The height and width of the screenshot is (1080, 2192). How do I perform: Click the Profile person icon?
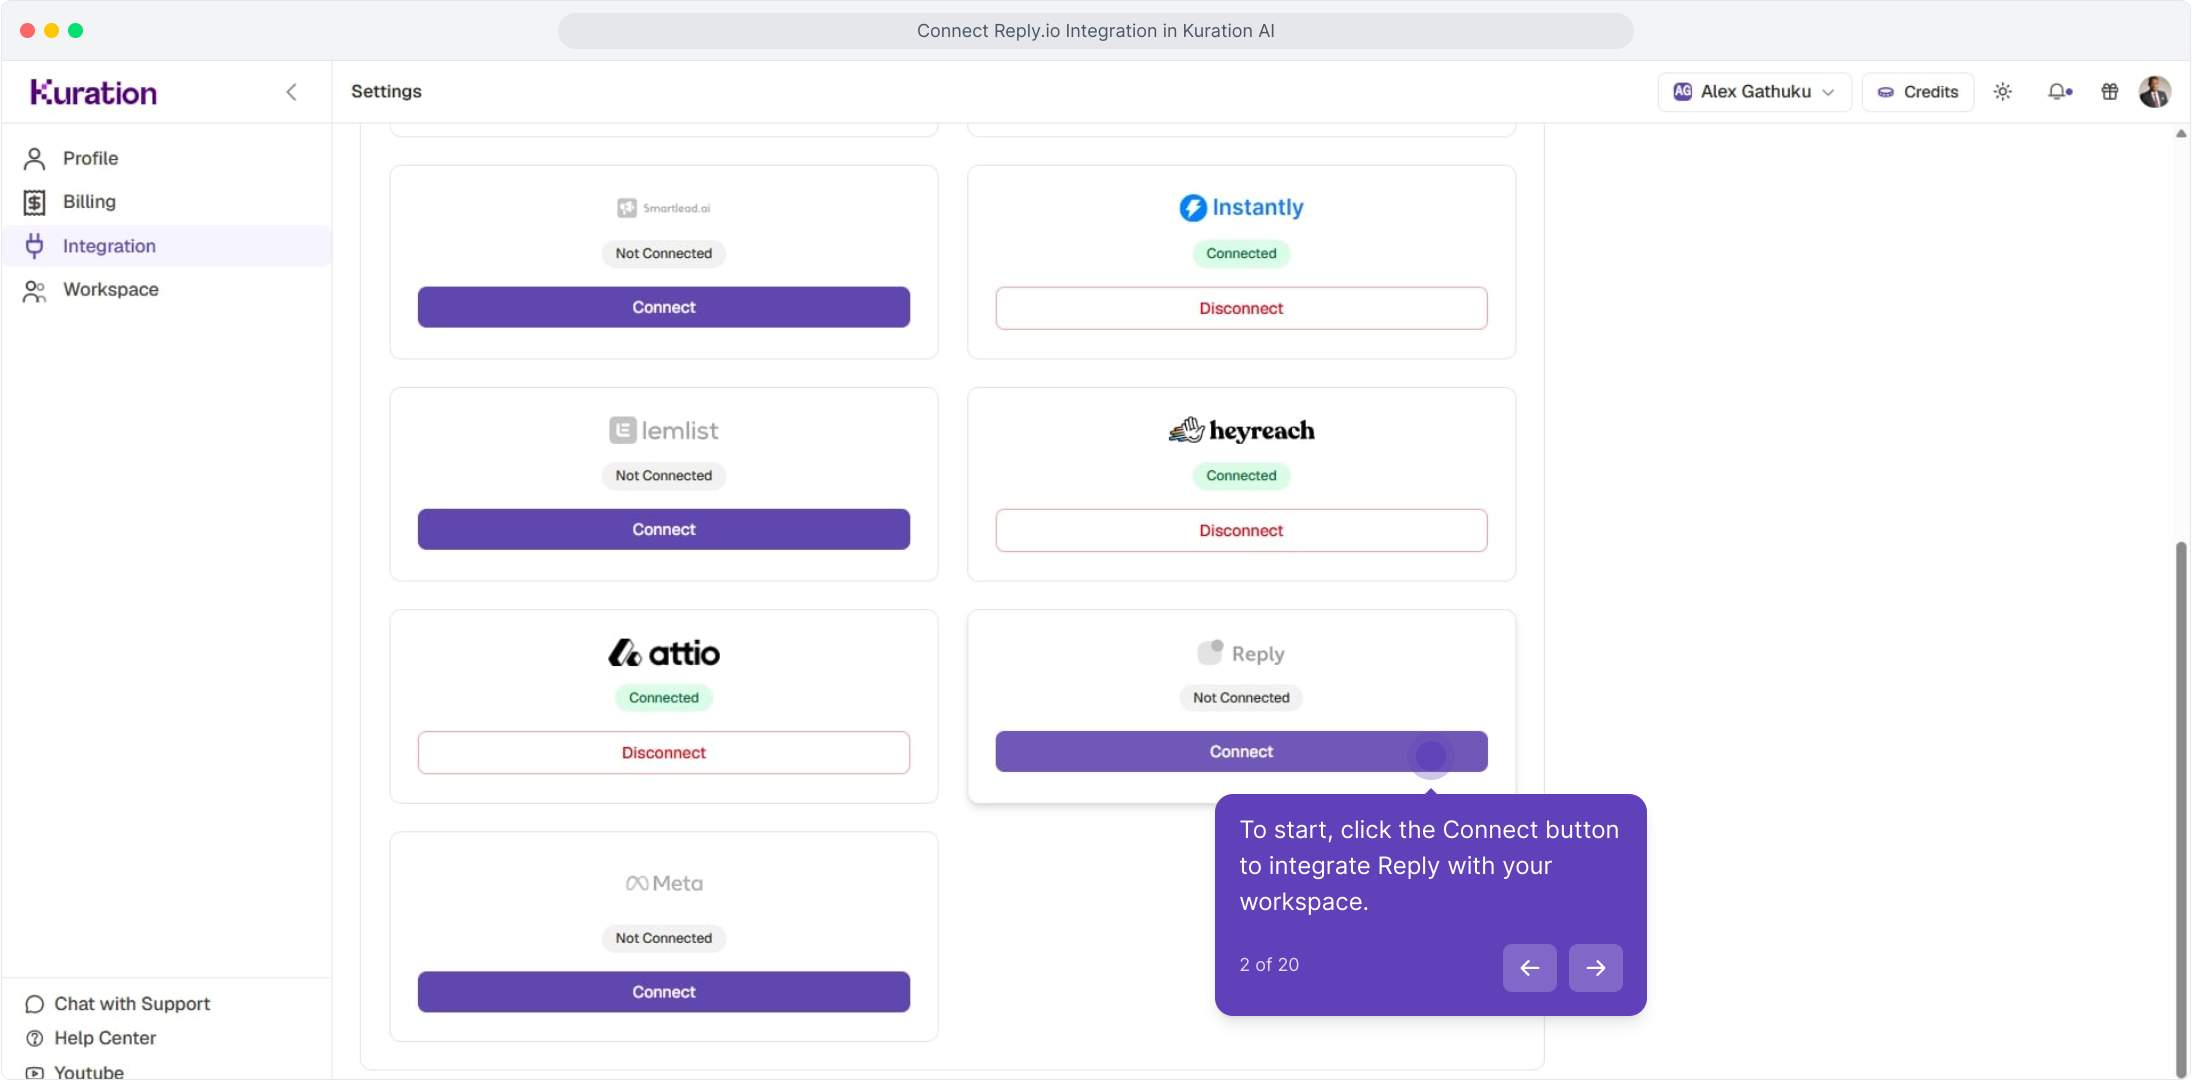coord(35,158)
